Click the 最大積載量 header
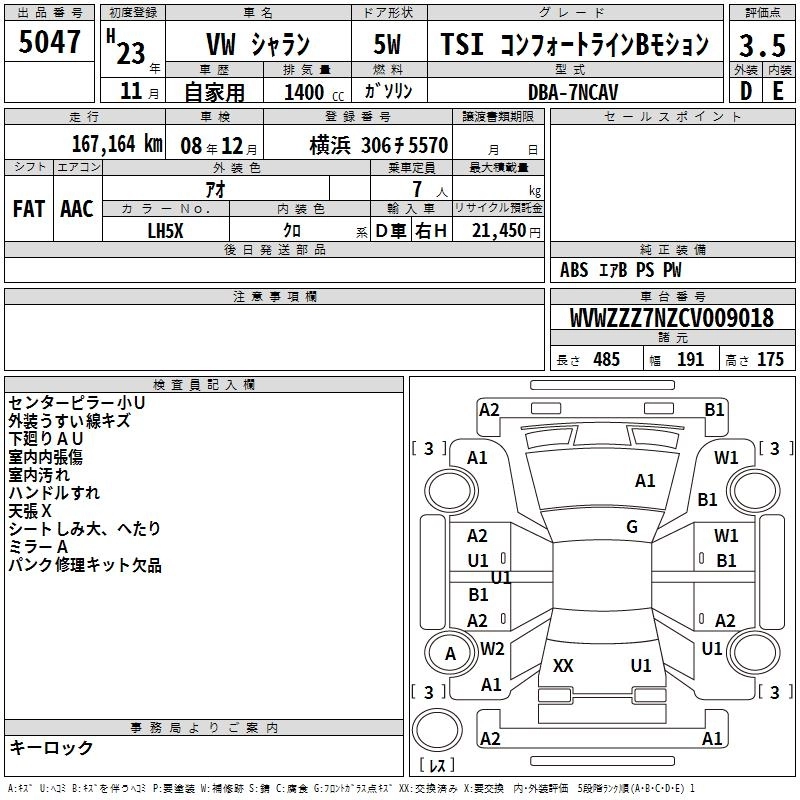 (x=498, y=167)
